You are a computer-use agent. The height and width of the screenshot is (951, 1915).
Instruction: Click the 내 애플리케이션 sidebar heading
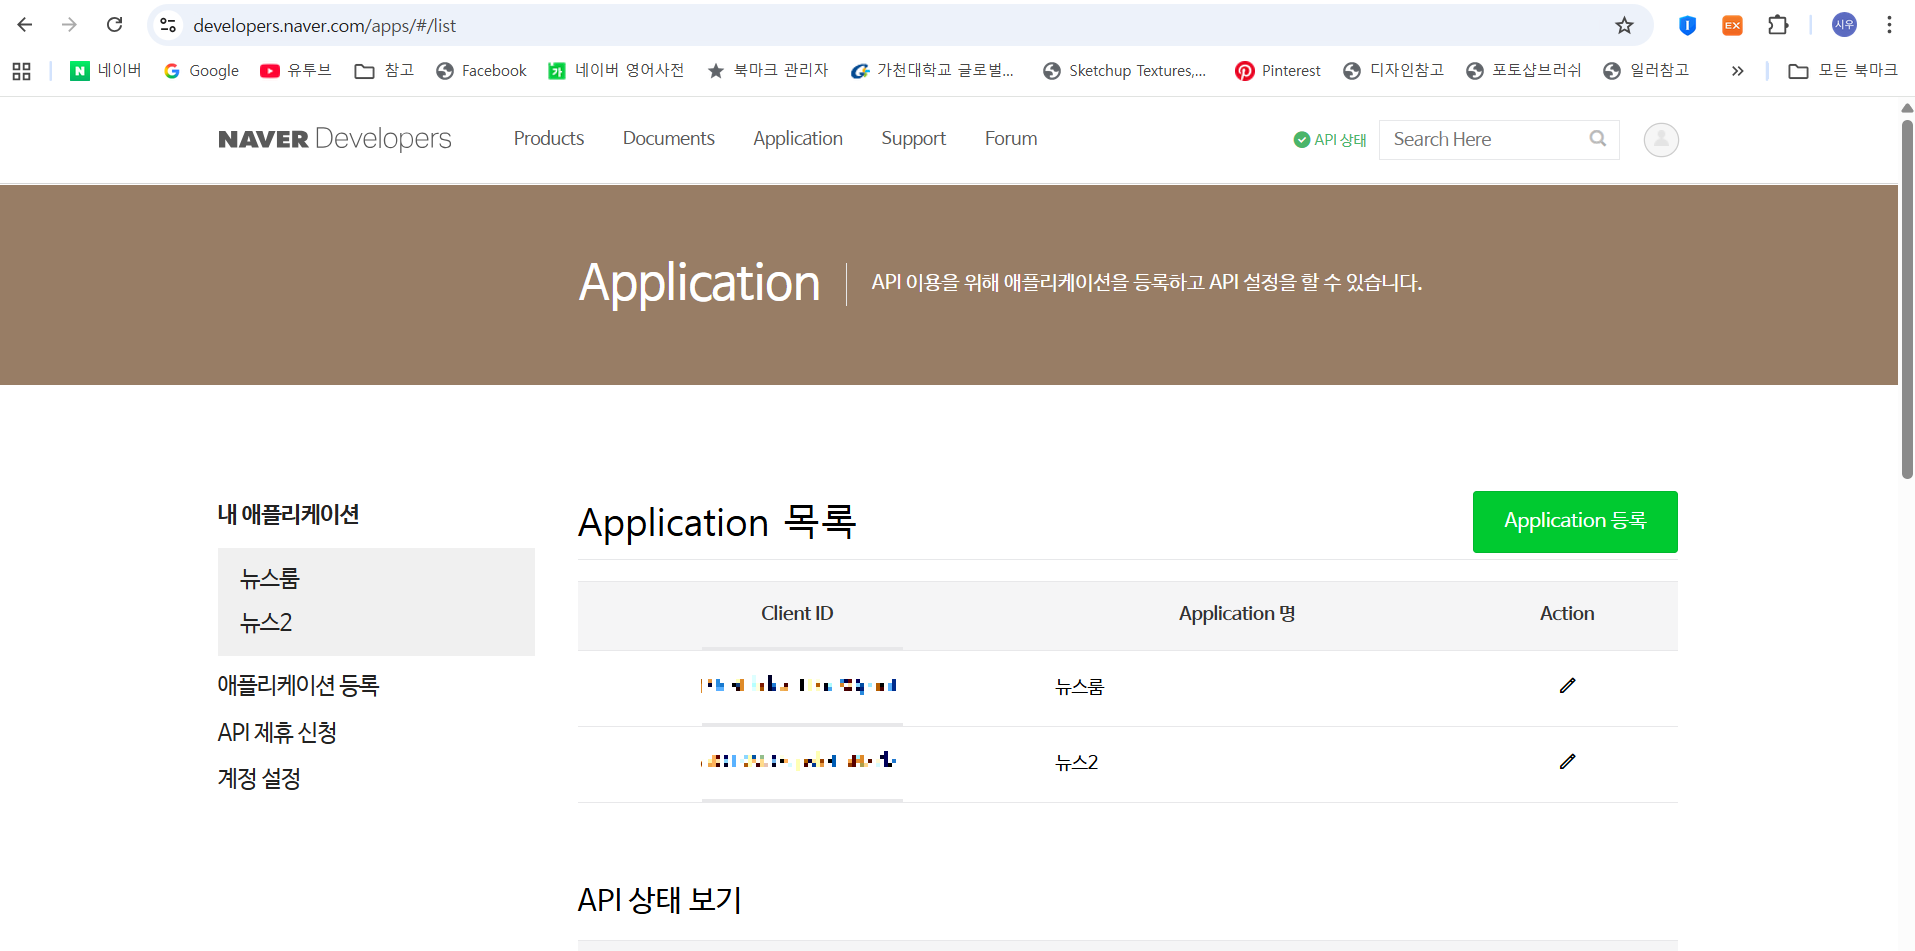point(288,515)
